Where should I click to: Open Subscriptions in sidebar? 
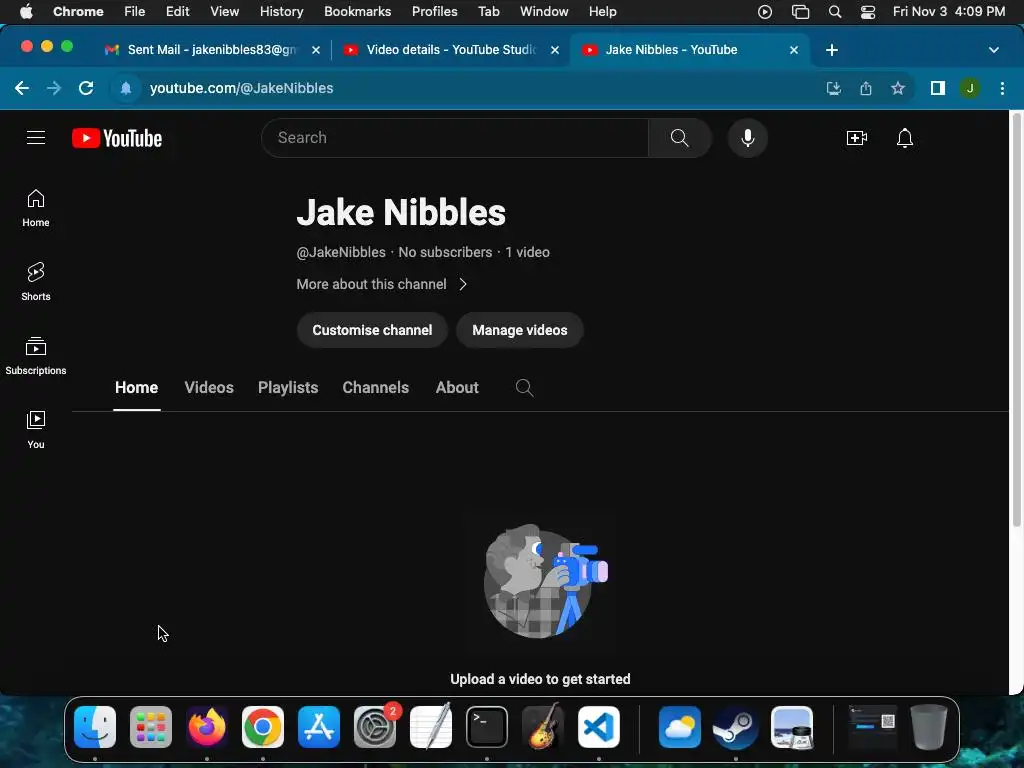(x=36, y=356)
